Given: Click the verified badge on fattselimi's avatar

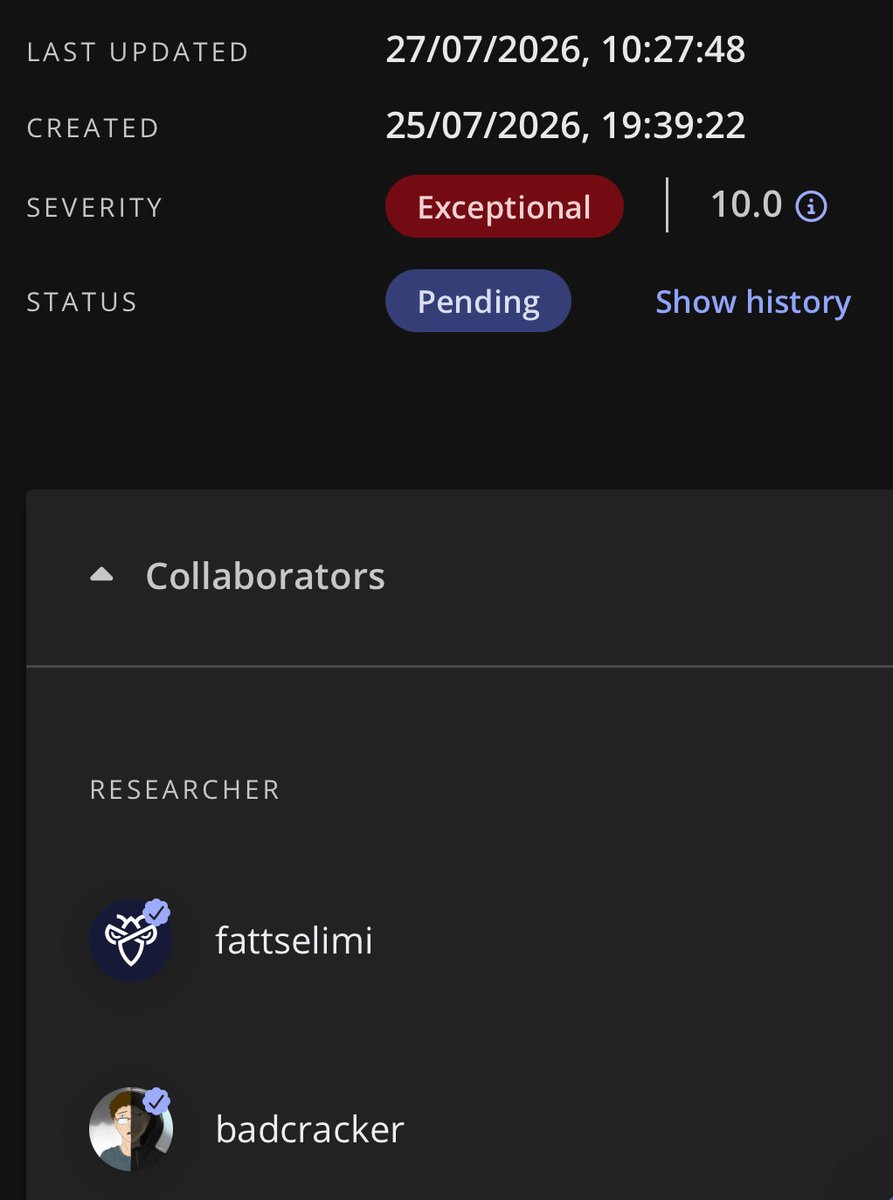Looking at the screenshot, I should tap(157, 913).
